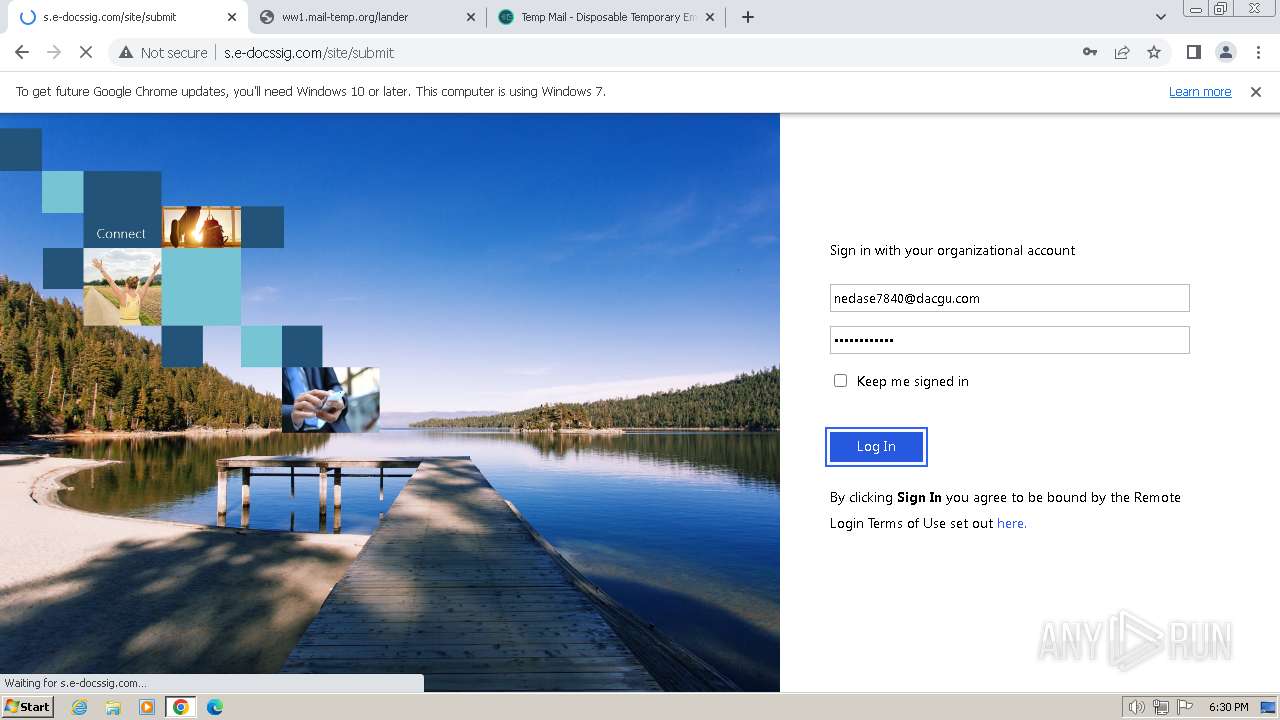Open Action Center flag icon
The image size is (1280, 720).
(1185, 707)
